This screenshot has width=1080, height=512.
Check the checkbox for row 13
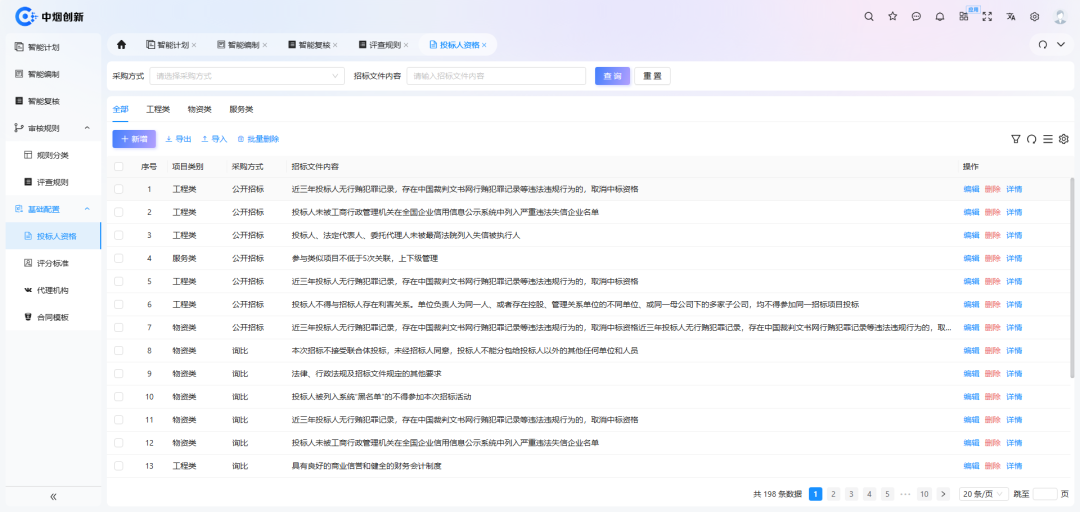click(x=118, y=466)
